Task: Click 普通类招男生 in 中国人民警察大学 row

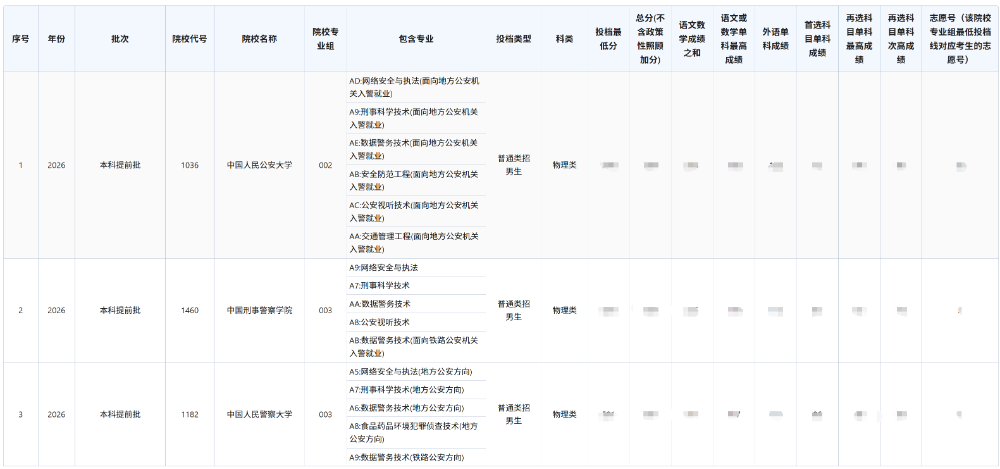Action: click(x=513, y=415)
